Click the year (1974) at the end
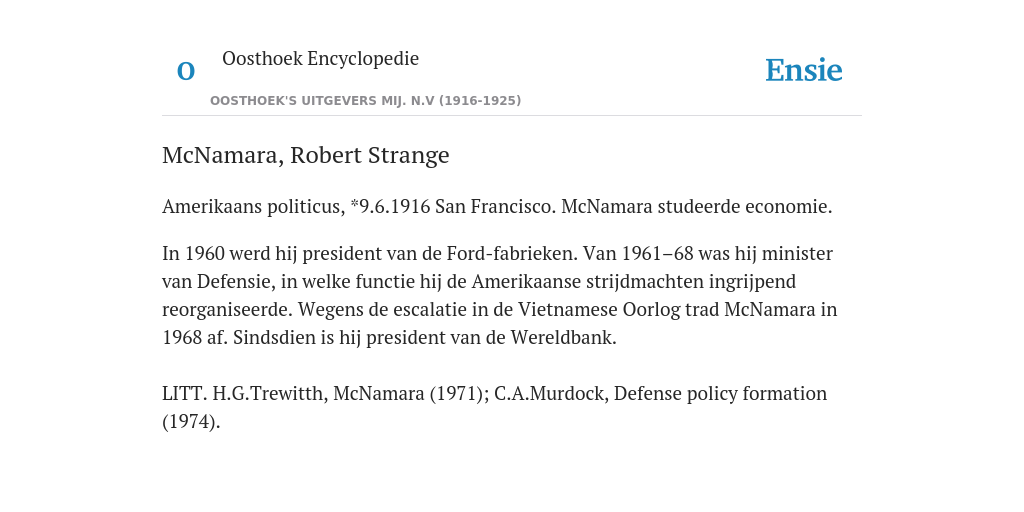The image size is (1024, 512). [191, 422]
